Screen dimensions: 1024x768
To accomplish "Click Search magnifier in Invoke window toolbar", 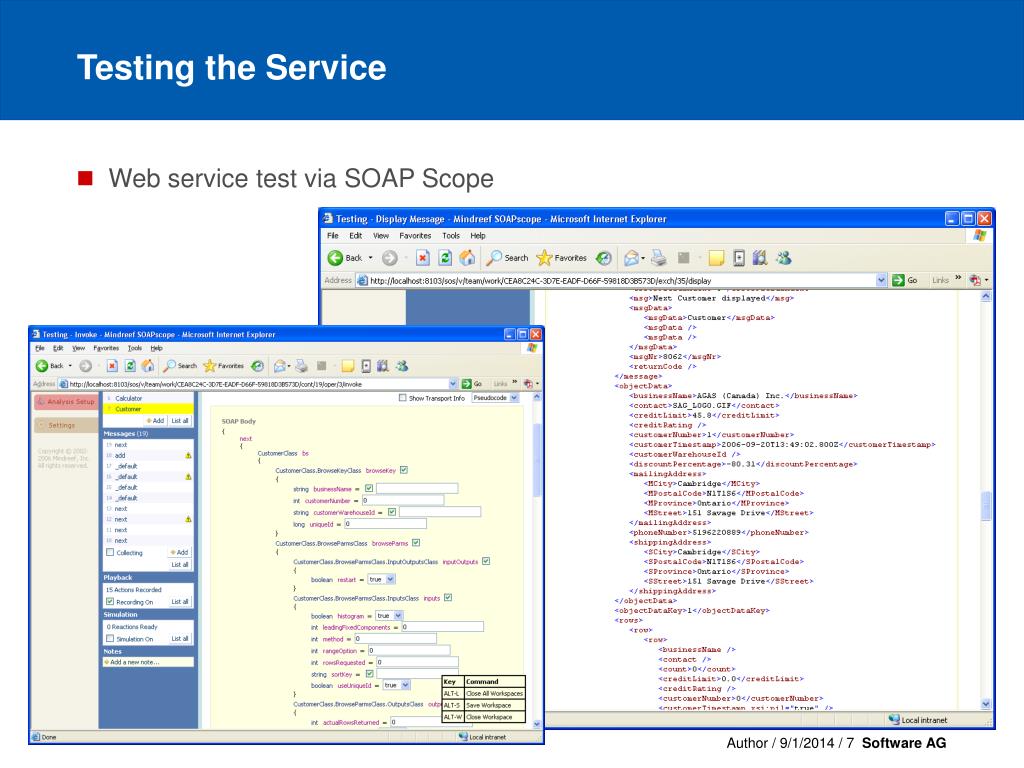I will (170, 366).
